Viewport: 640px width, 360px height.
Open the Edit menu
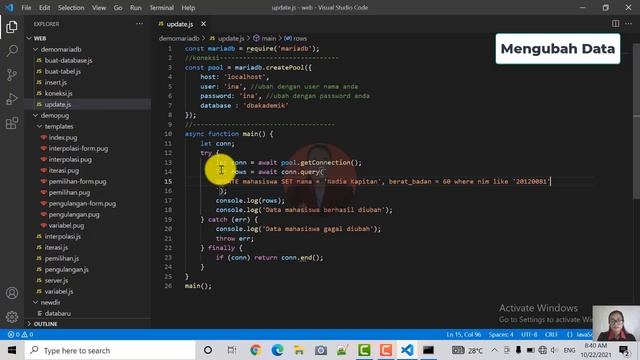coord(44,8)
